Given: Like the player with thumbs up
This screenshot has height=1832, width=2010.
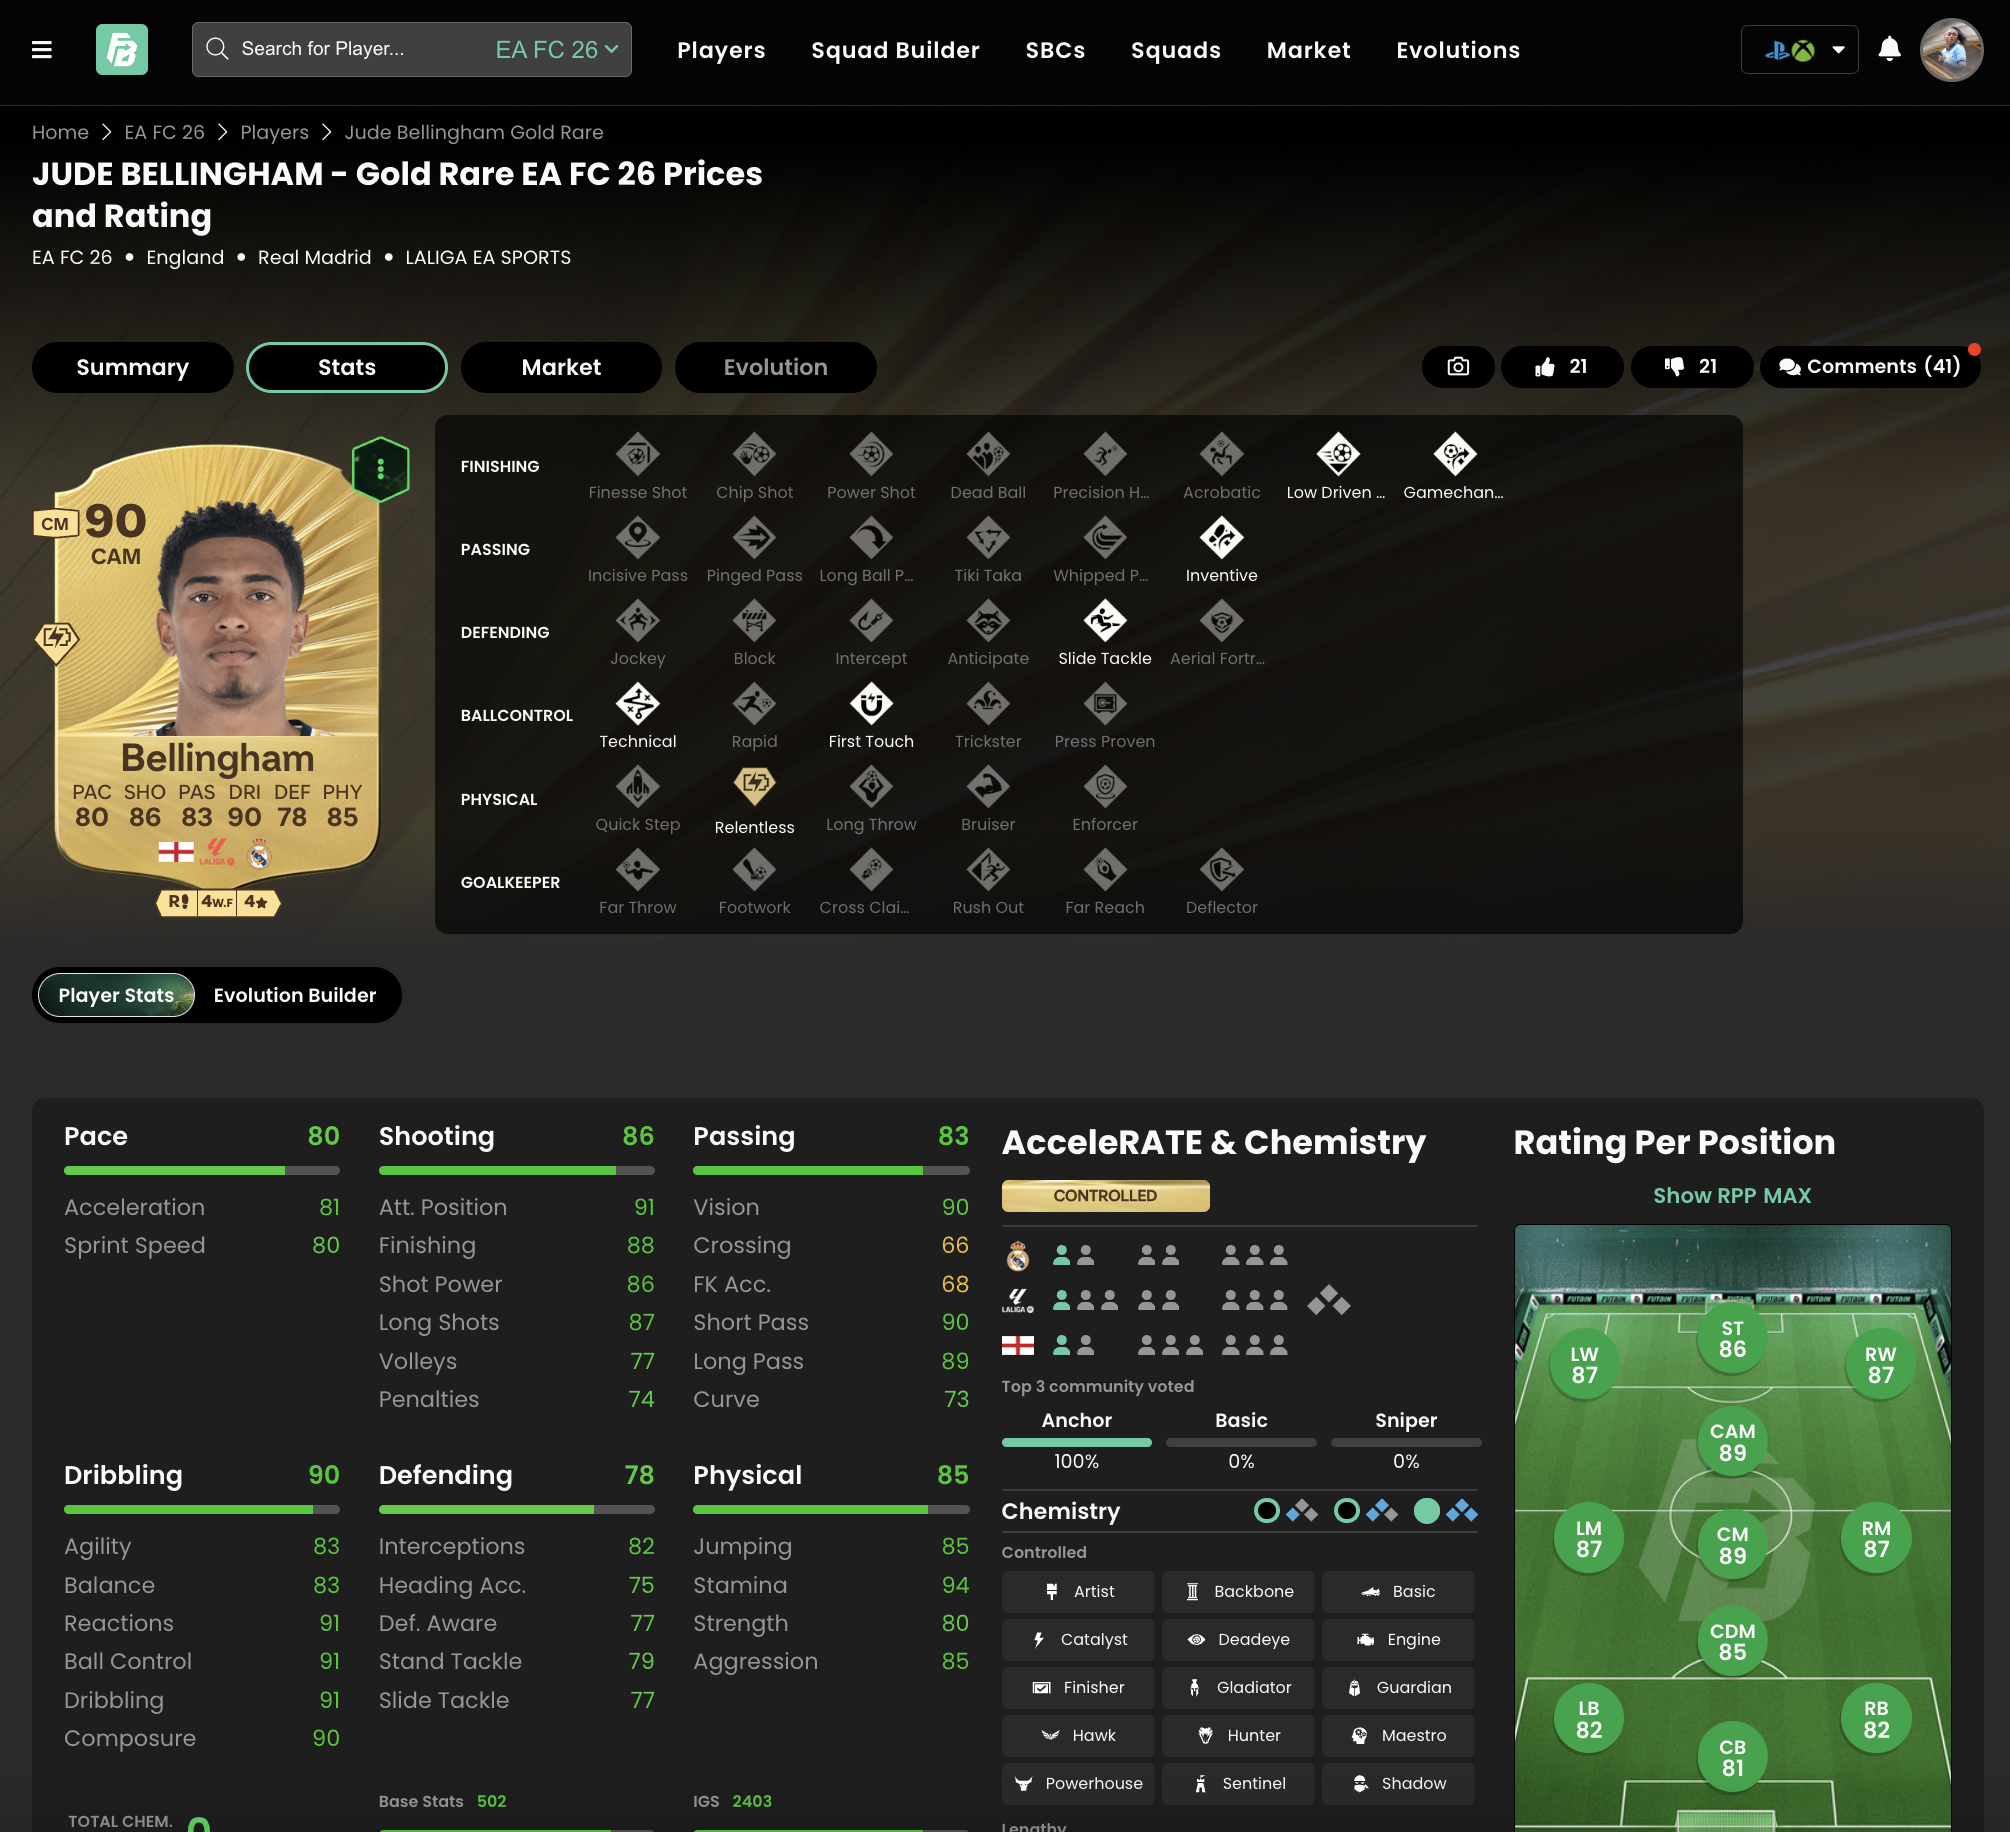Looking at the screenshot, I should click(x=1562, y=367).
